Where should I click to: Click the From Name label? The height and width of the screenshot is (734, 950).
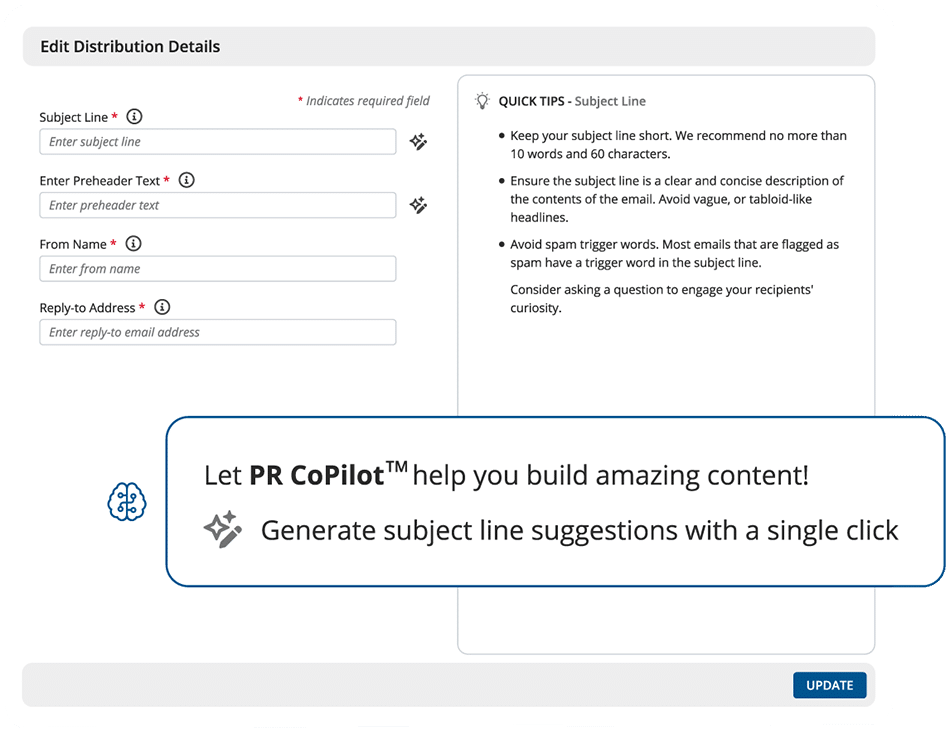tap(73, 244)
